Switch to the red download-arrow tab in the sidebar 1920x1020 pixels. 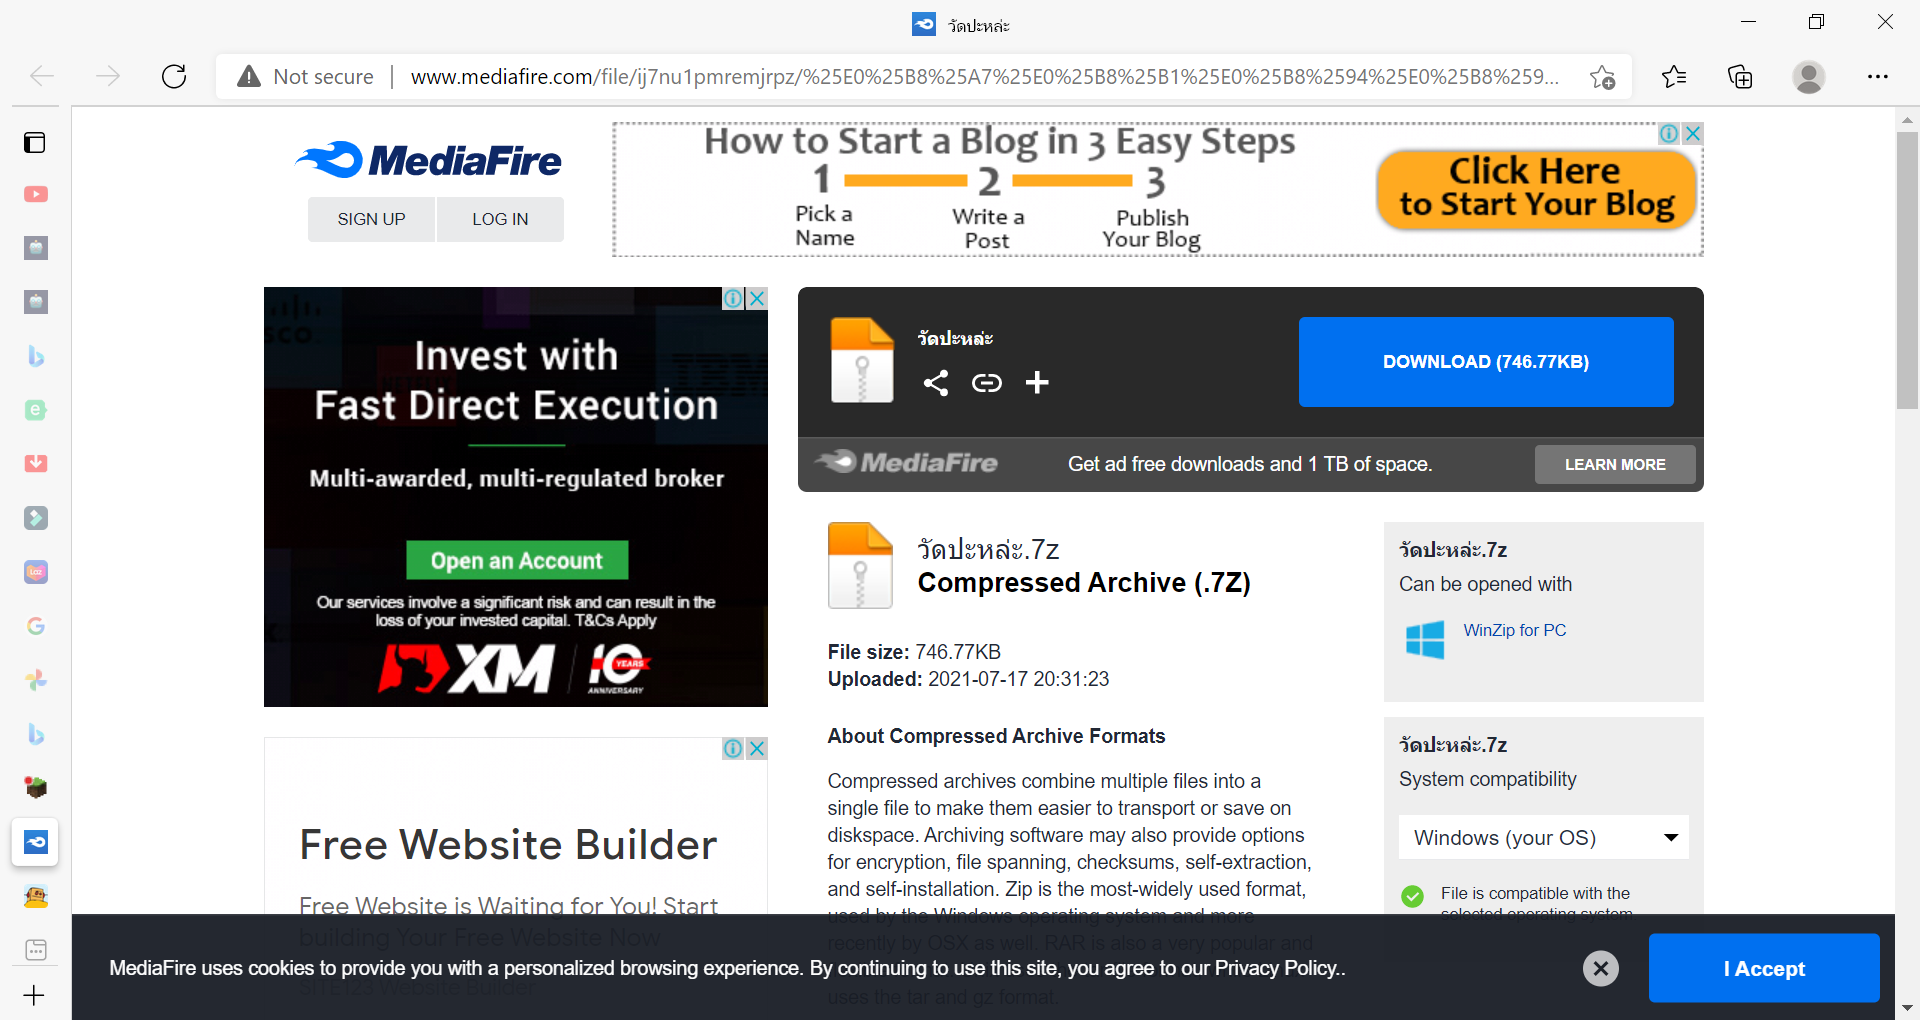pos(36,464)
